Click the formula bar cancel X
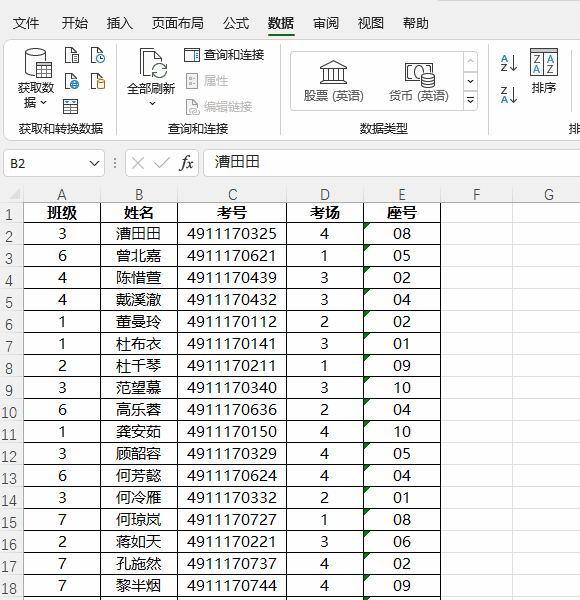The image size is (580, 600). pyautogui.click(x=138, y=163)
